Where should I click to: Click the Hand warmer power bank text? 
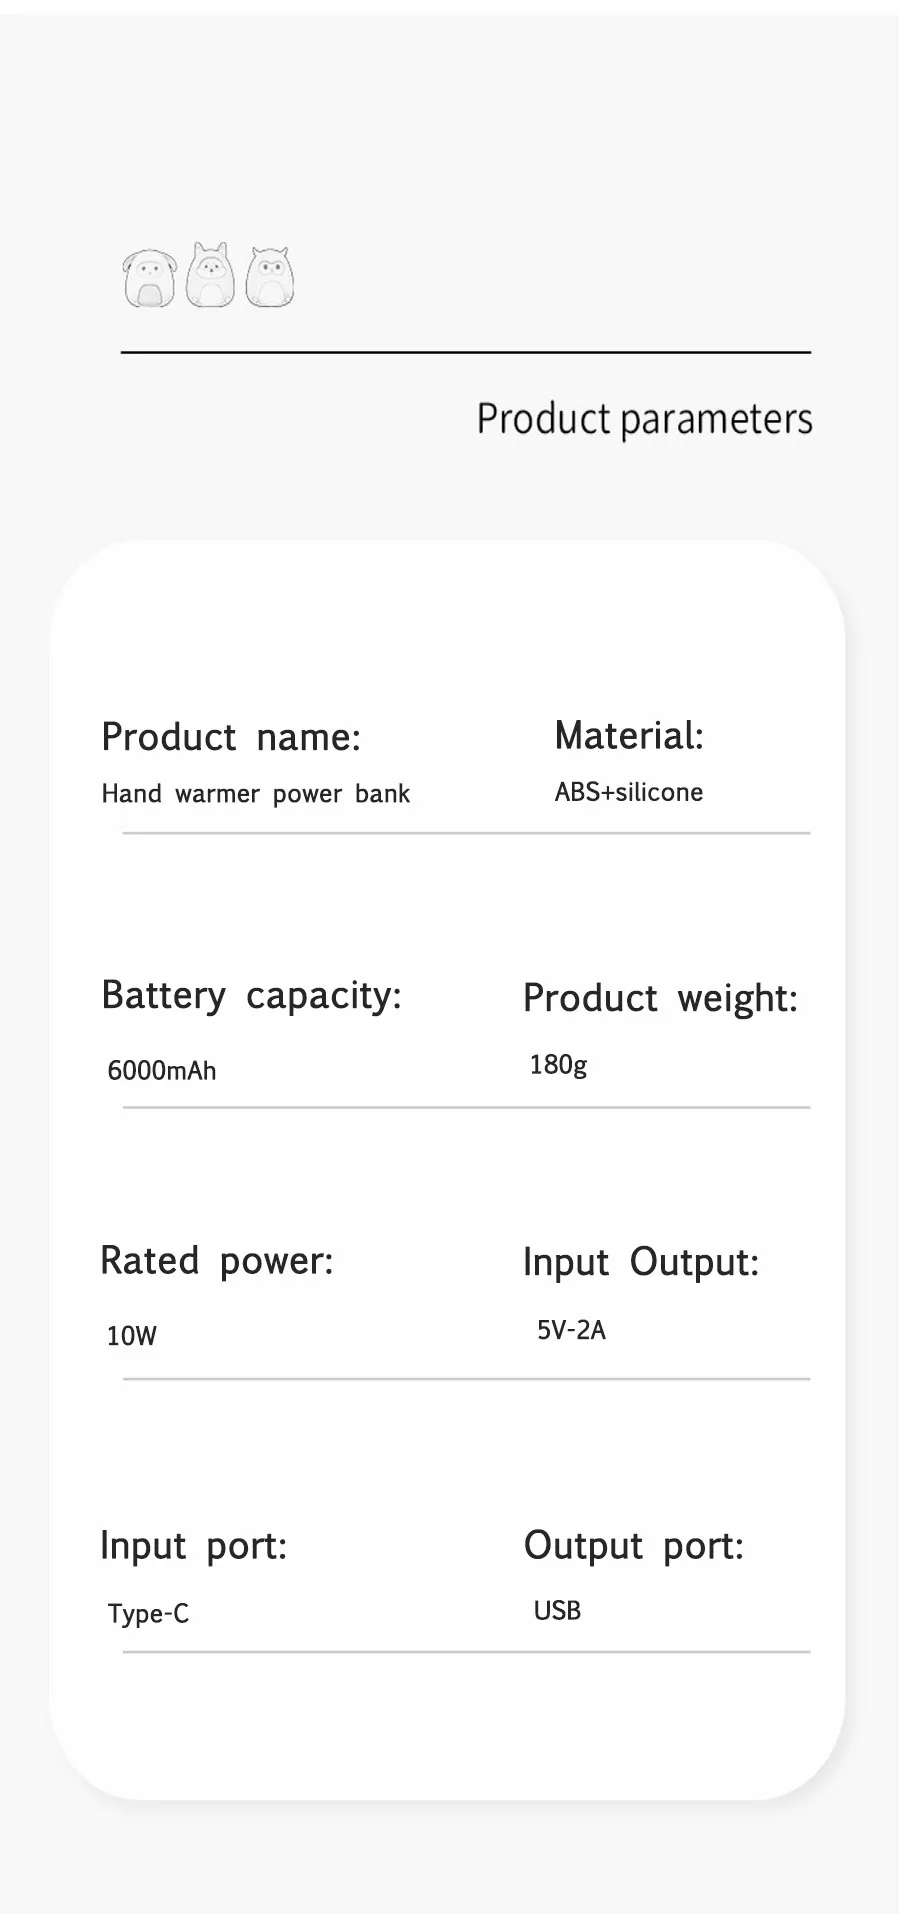[x=256, y=794]
